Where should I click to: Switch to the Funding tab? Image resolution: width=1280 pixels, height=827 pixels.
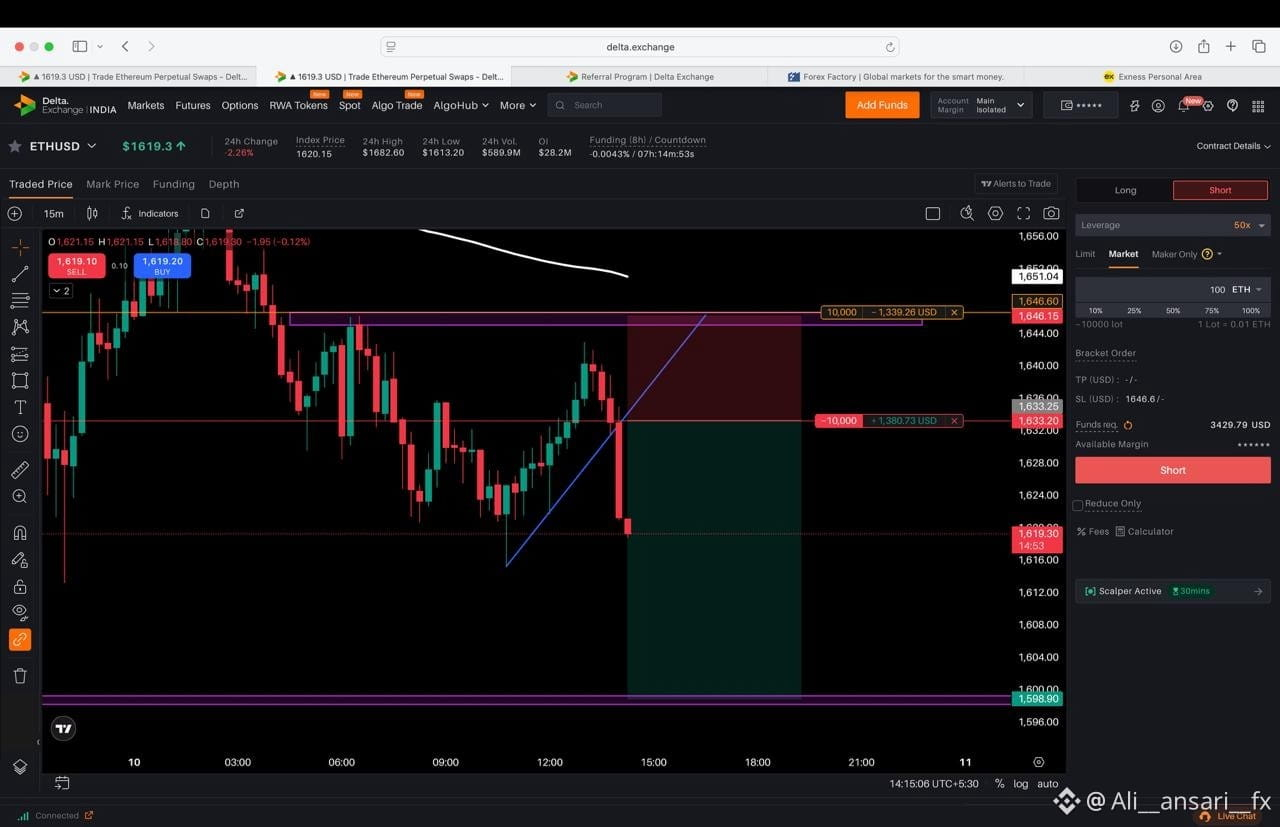[174, 184]
